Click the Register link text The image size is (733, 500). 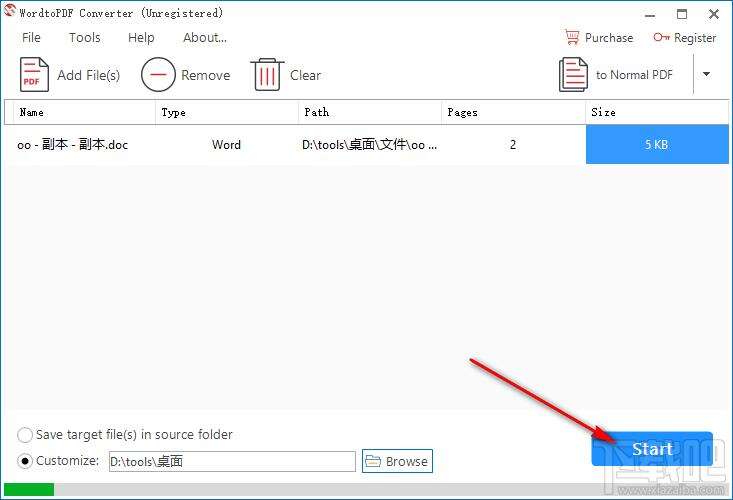coord(695,38)
